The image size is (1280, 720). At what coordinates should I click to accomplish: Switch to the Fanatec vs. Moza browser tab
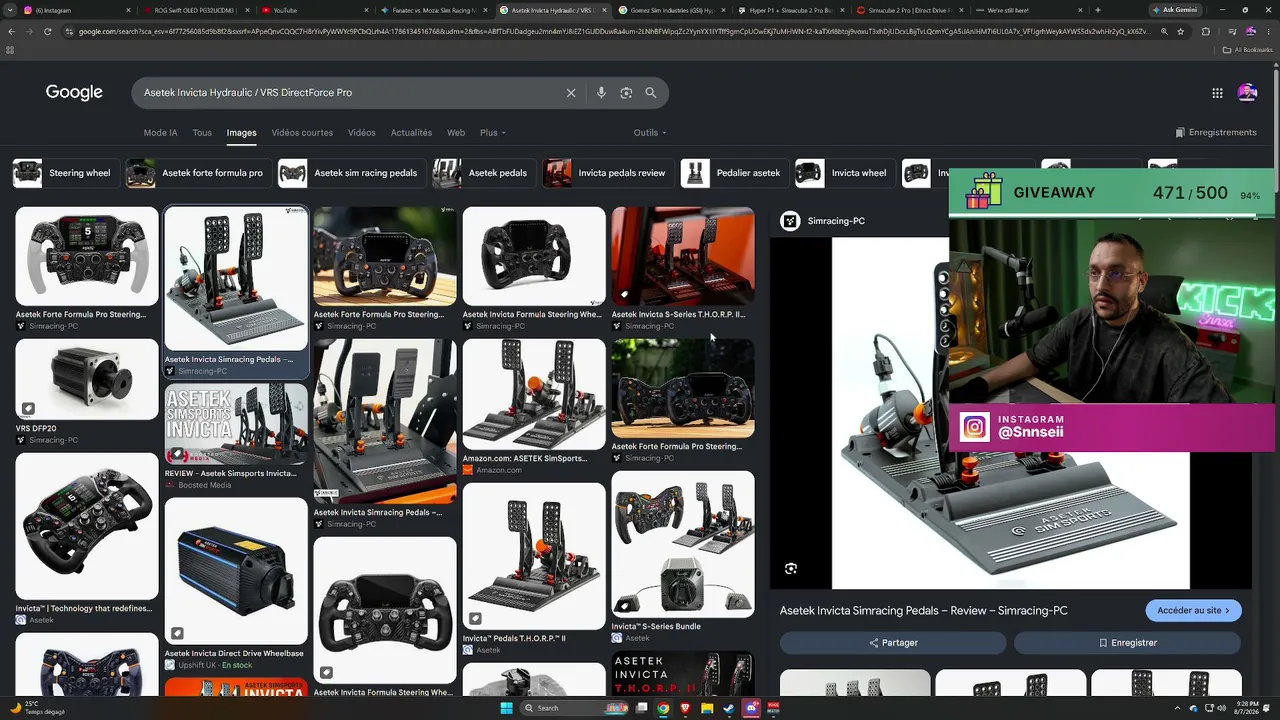(x=435, y=10)
